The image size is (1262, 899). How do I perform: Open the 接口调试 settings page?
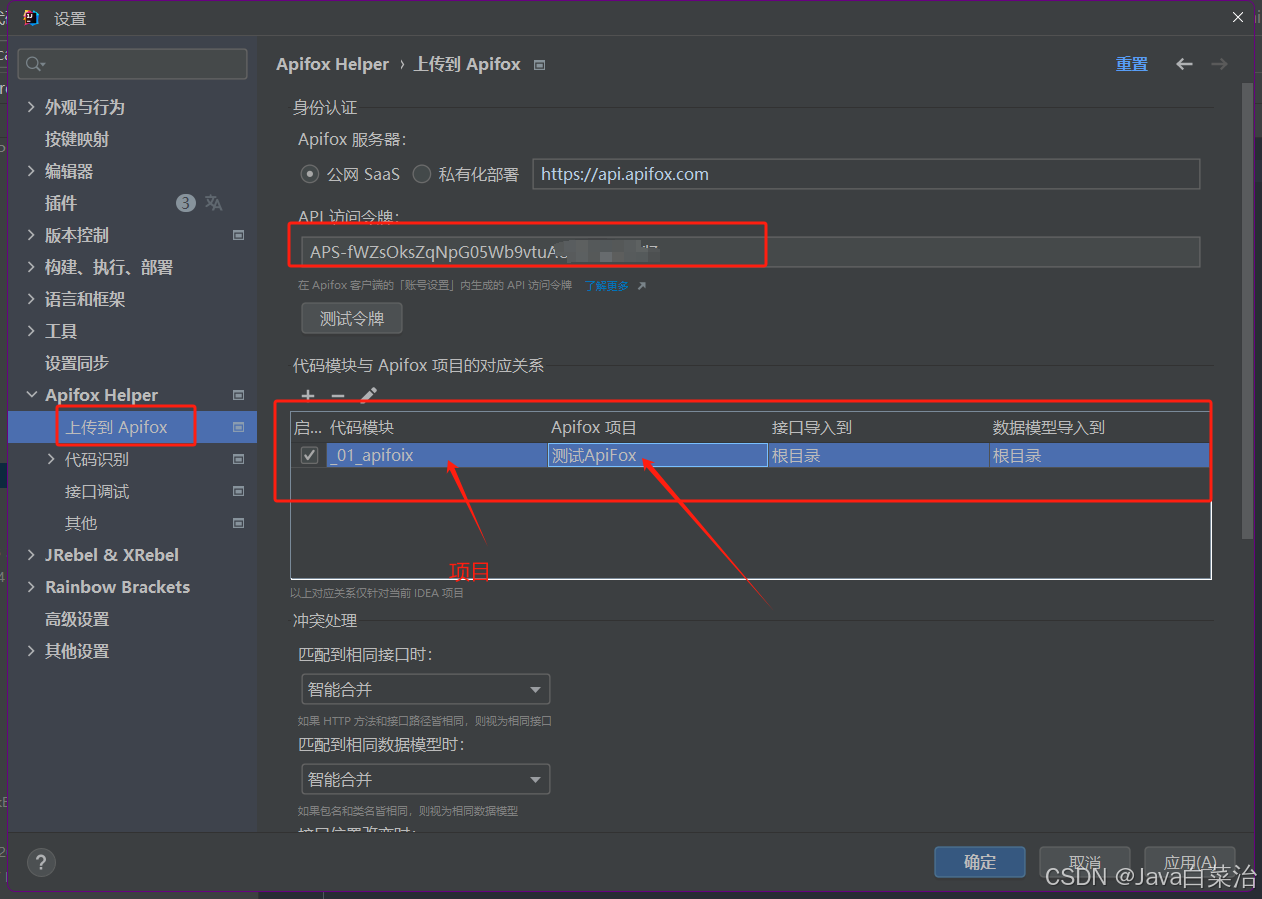coord(97,491)
